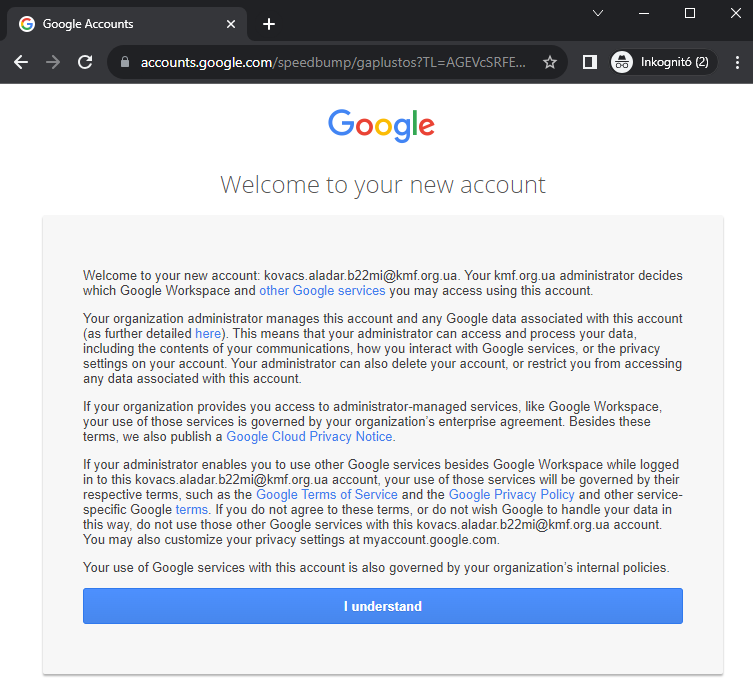Open a new tab with plus button
The width and height of the screenshot is (753, 687).
click(269, 24)
